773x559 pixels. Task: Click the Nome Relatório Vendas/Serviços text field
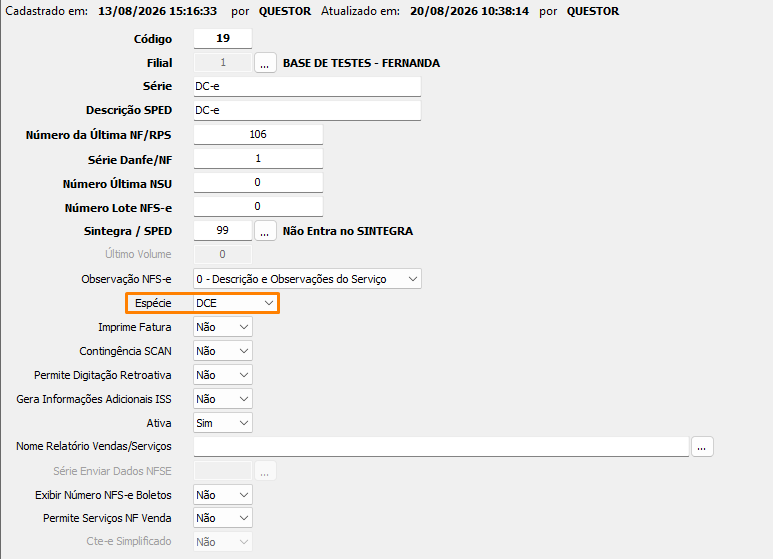[x=441, y=447]
